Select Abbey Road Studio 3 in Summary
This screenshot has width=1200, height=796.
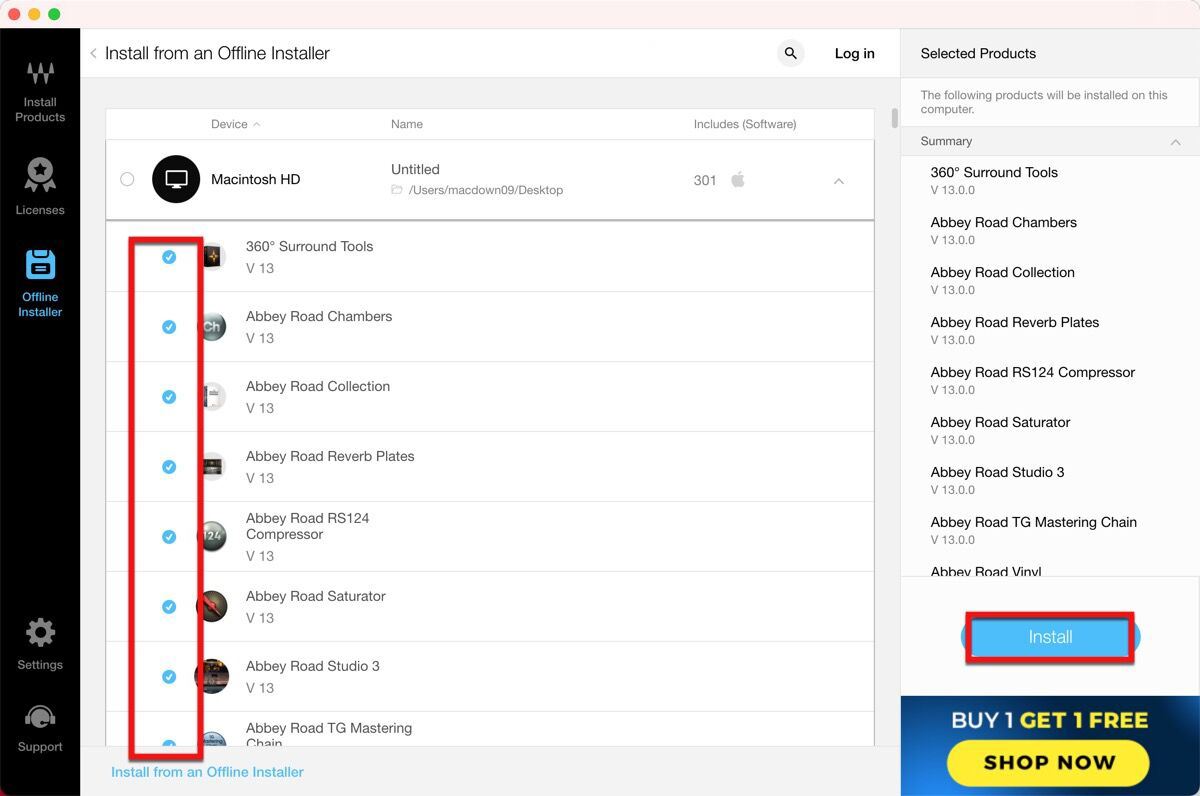[x=998, y=473]
